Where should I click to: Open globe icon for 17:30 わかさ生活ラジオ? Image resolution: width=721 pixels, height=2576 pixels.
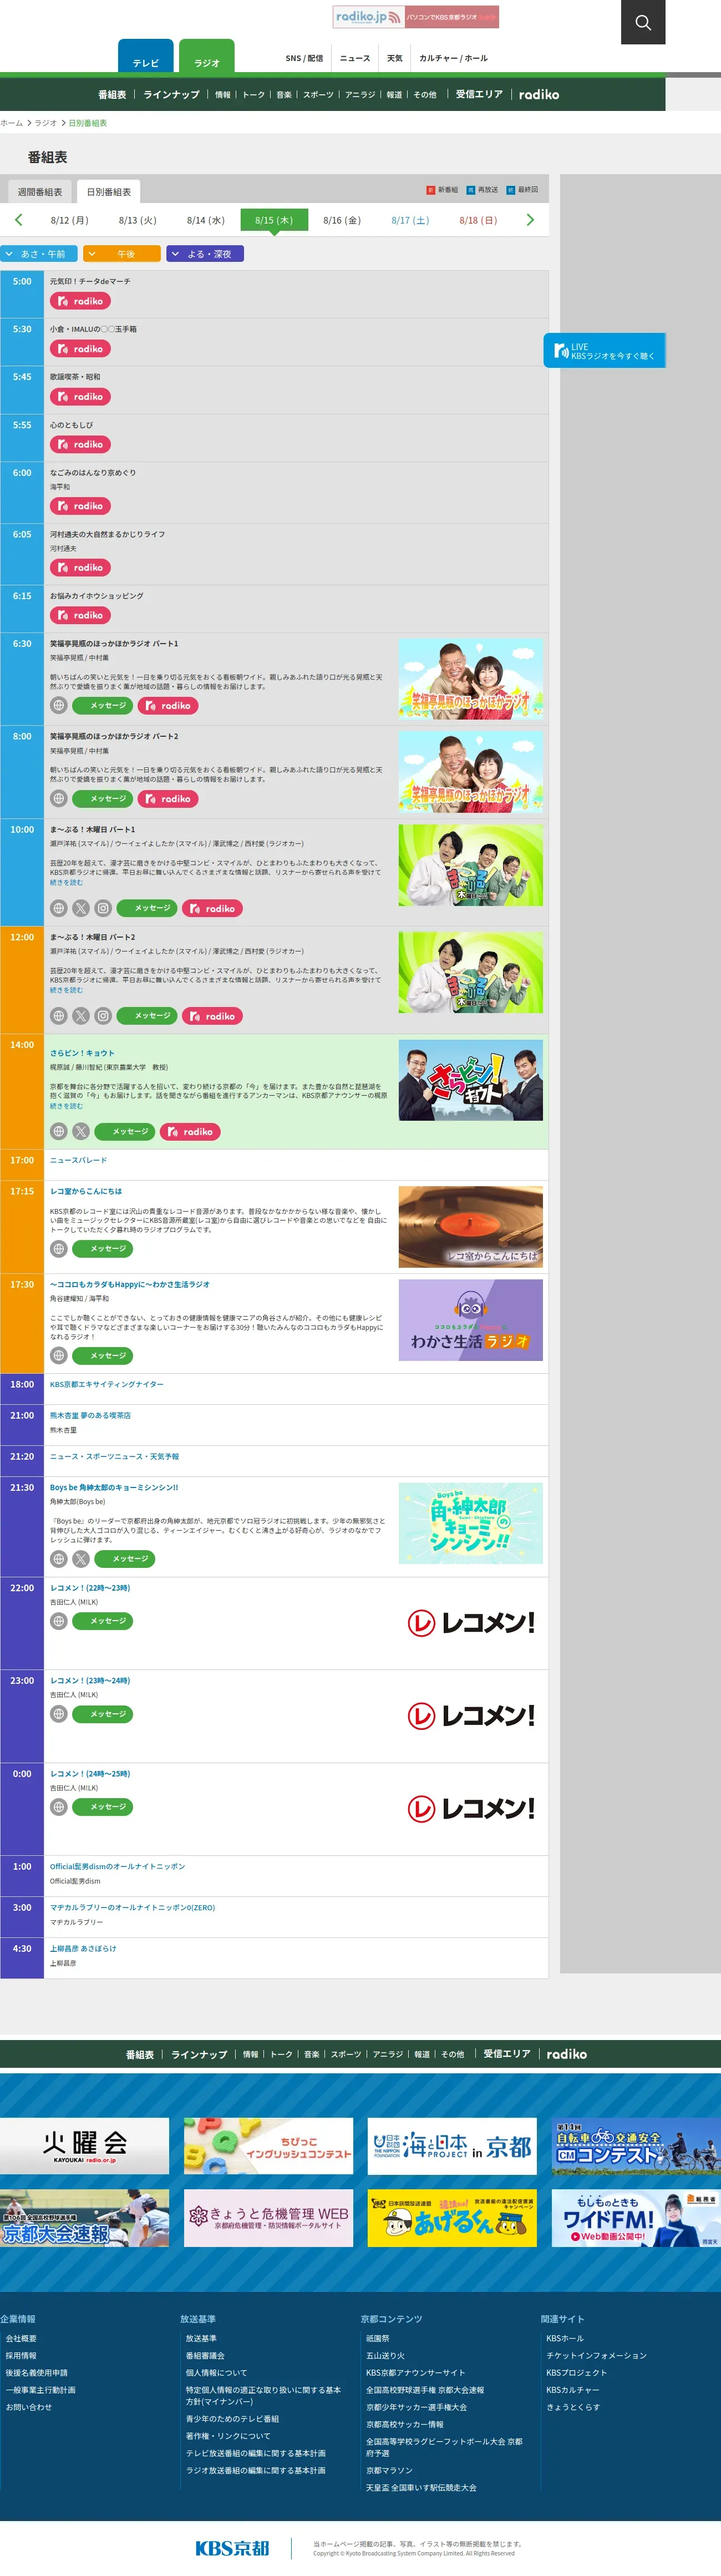(59, 1355)
